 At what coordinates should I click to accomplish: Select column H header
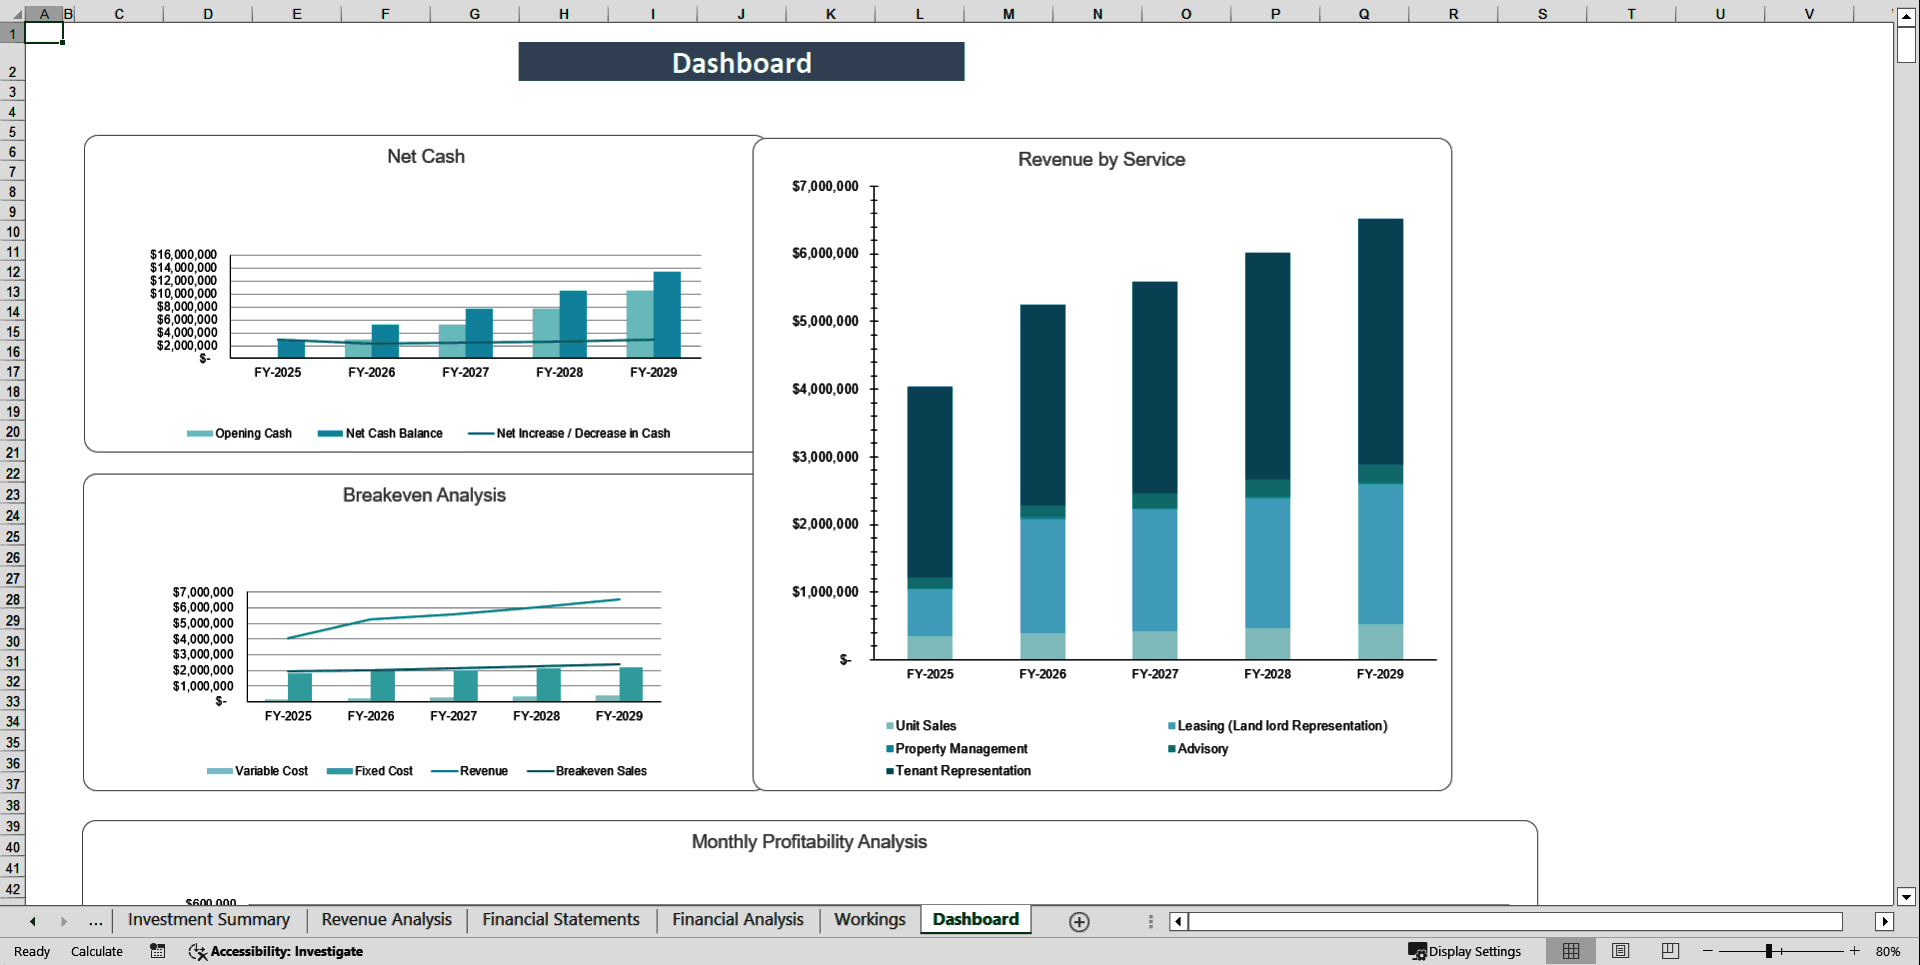(564, 13)
